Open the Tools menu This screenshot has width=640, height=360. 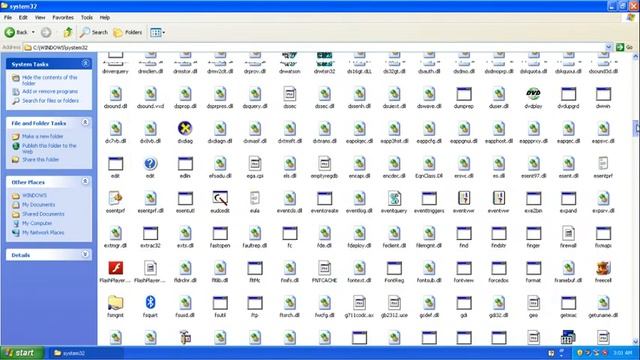[87, 18]
